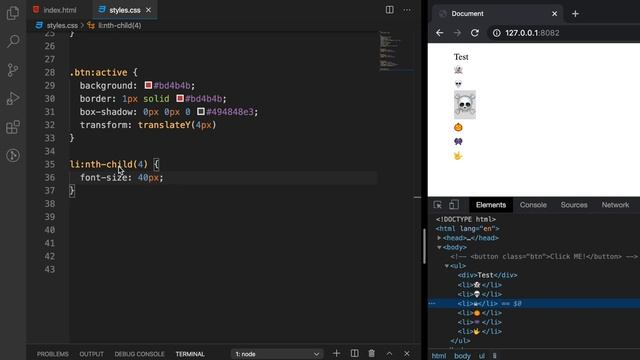
Task: Click the pumpkin emoji on page
Action: [x=458, y=127]
